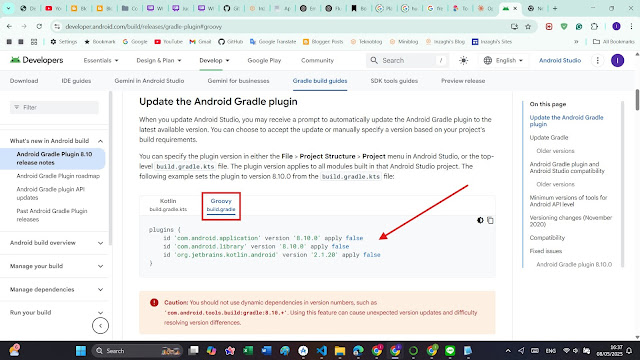Click the sidebar Filter field
640x360 pixels.
pyautogui.click(x=54, y=107)
